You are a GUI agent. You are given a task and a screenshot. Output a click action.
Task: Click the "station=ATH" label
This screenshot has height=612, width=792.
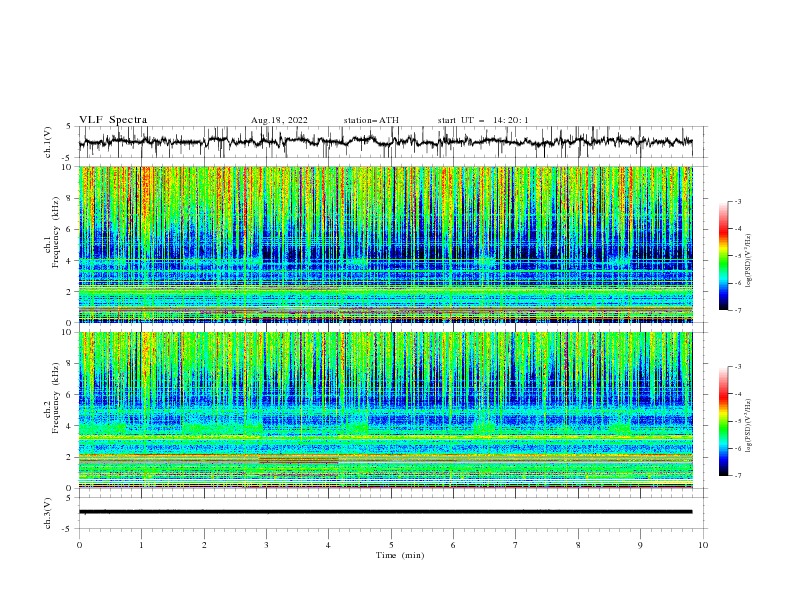pos(371,120)
